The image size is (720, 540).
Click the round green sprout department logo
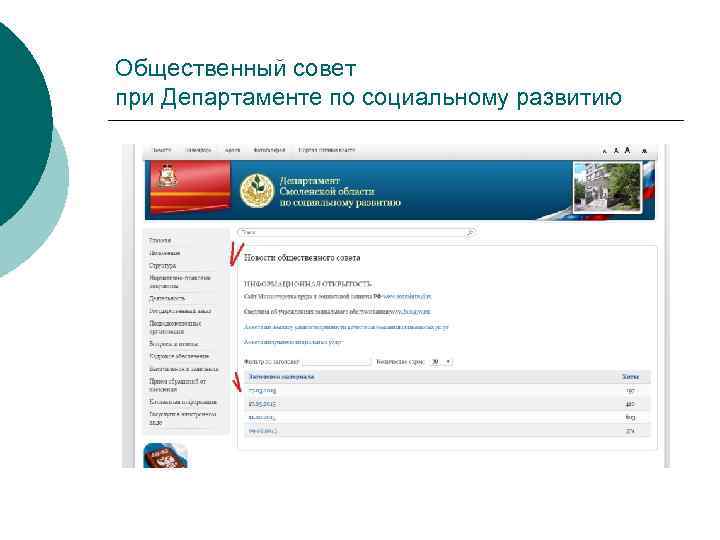coord(257,190)
